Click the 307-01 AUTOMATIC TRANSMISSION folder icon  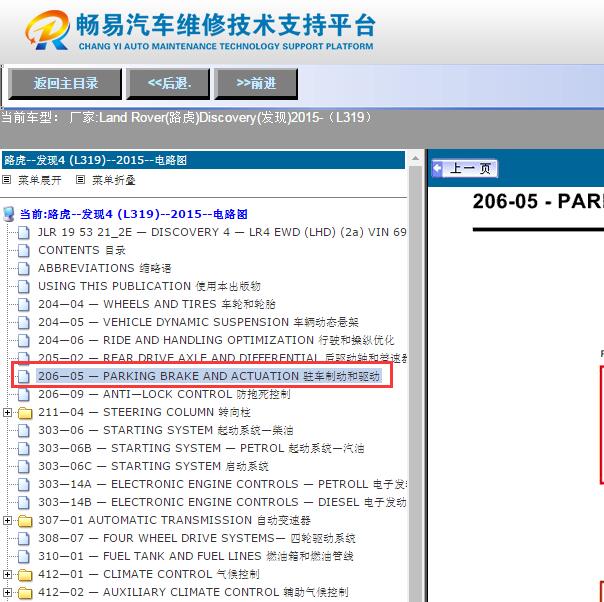pyautogui.click(x=25, y=521)
